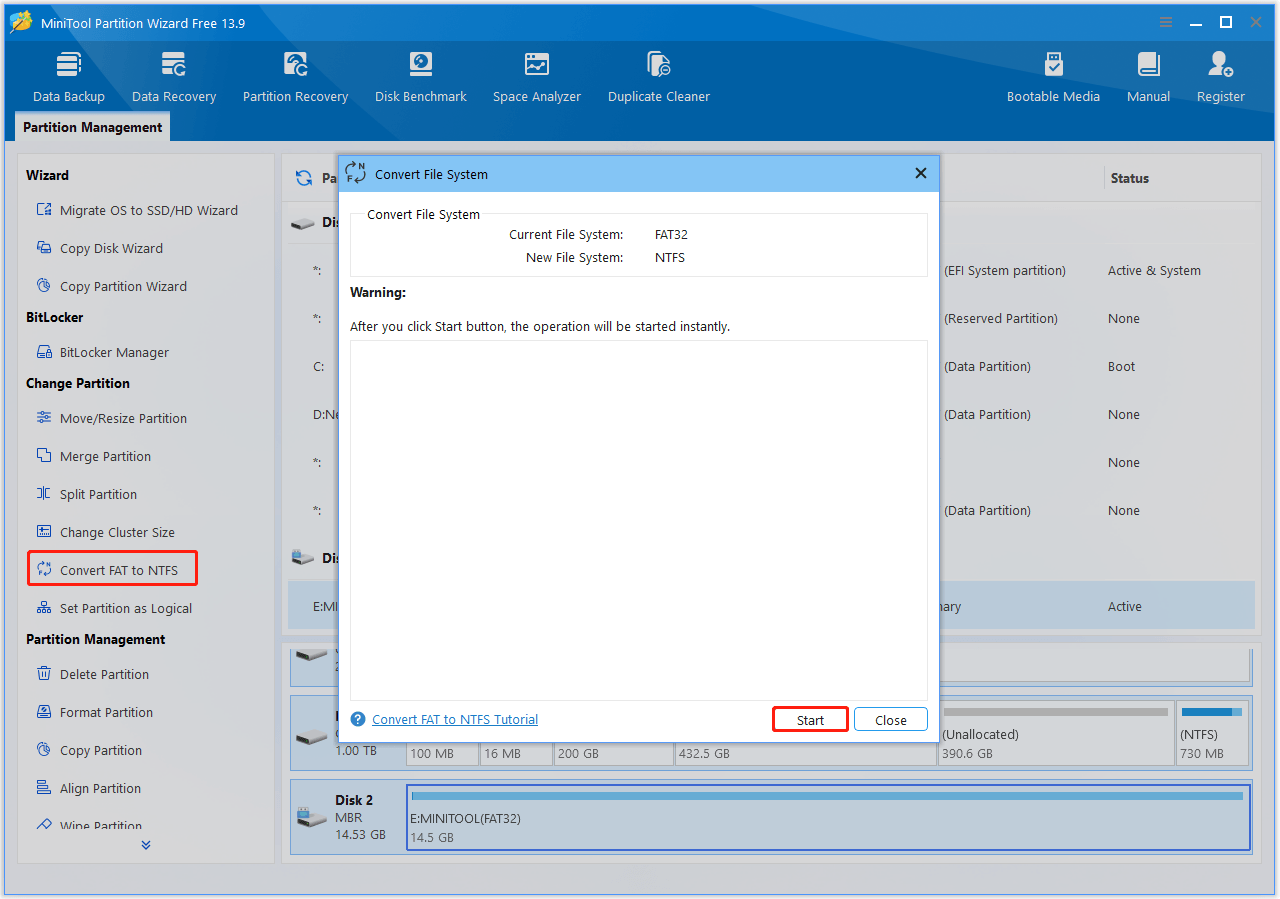The width and height of the screenshot is (1280, 899).
Task: Choose Move/Resize Partition
Action: (111, 418)
